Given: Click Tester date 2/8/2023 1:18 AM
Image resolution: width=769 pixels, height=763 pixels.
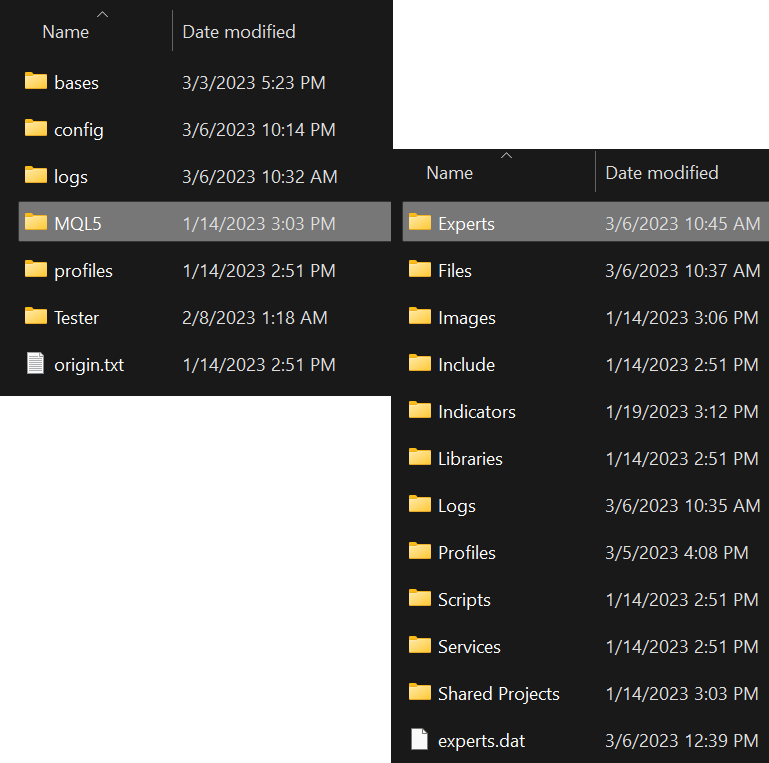Looking at the screenshot, I should click(255, 318).
